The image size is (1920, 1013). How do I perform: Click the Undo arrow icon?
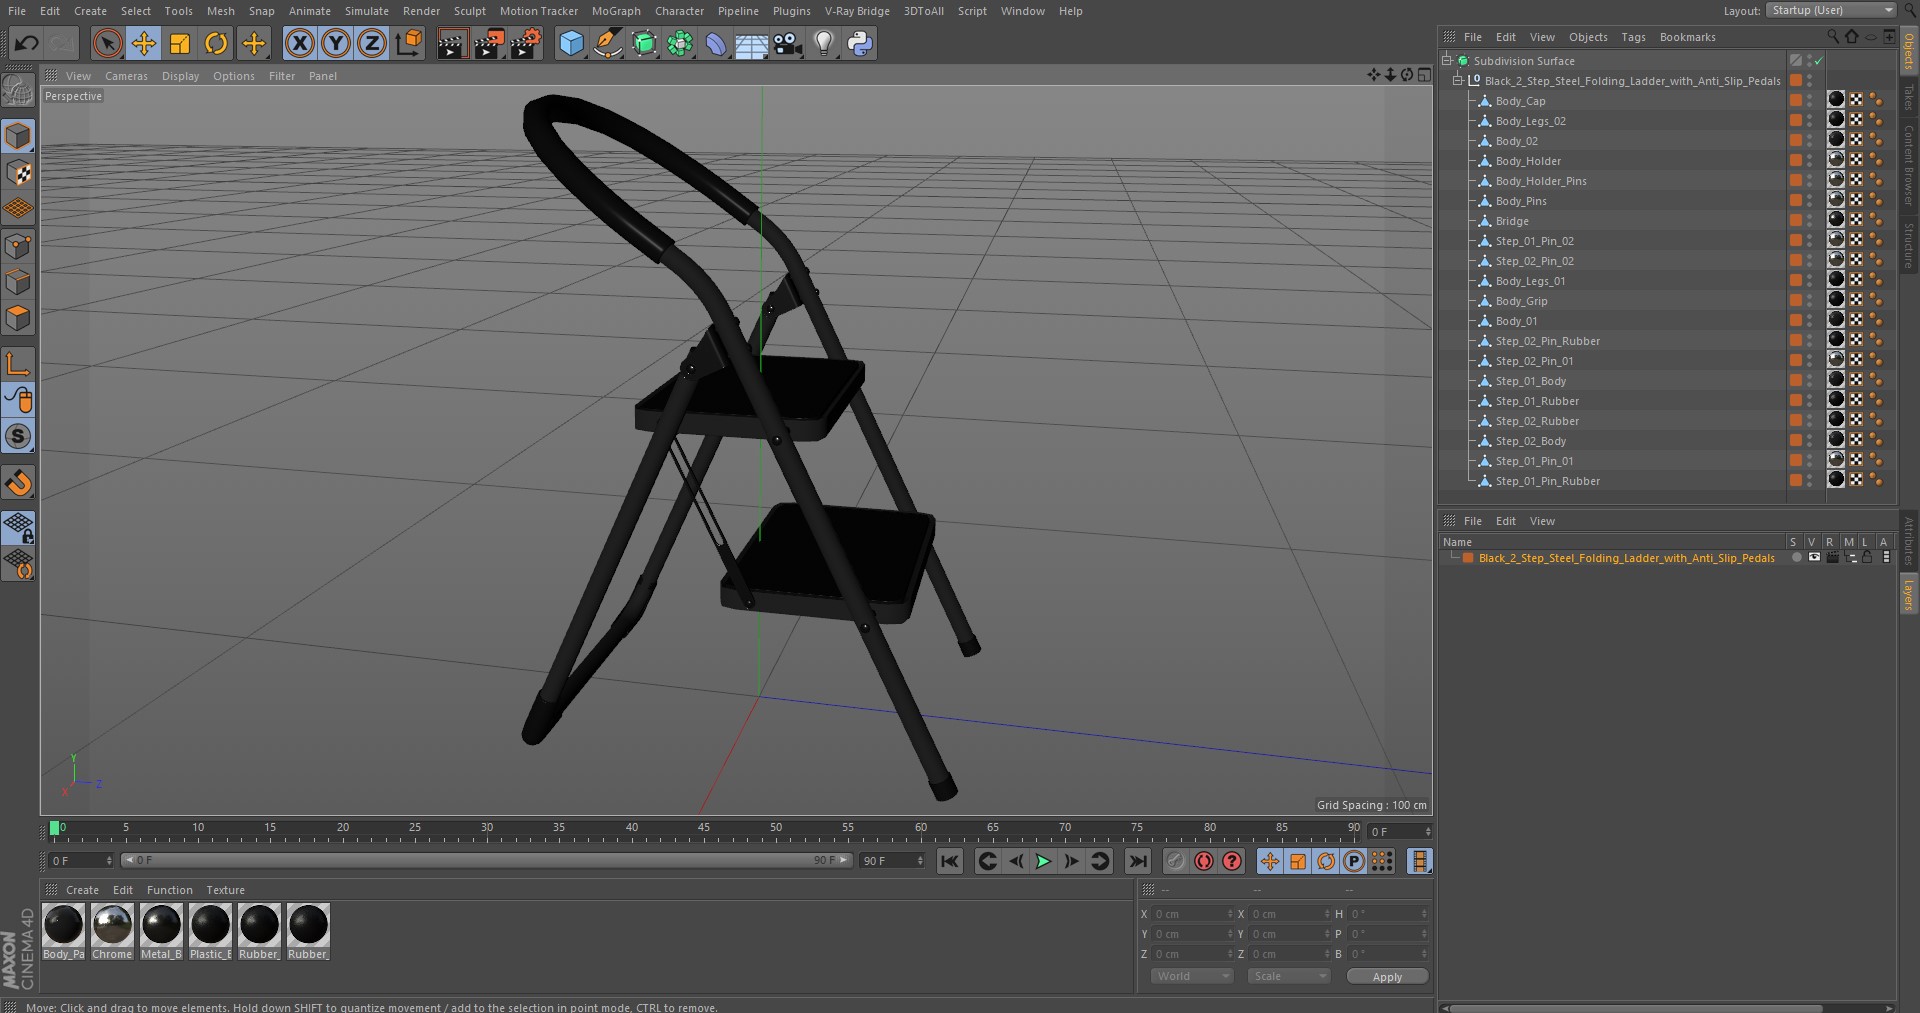point(27,43)
